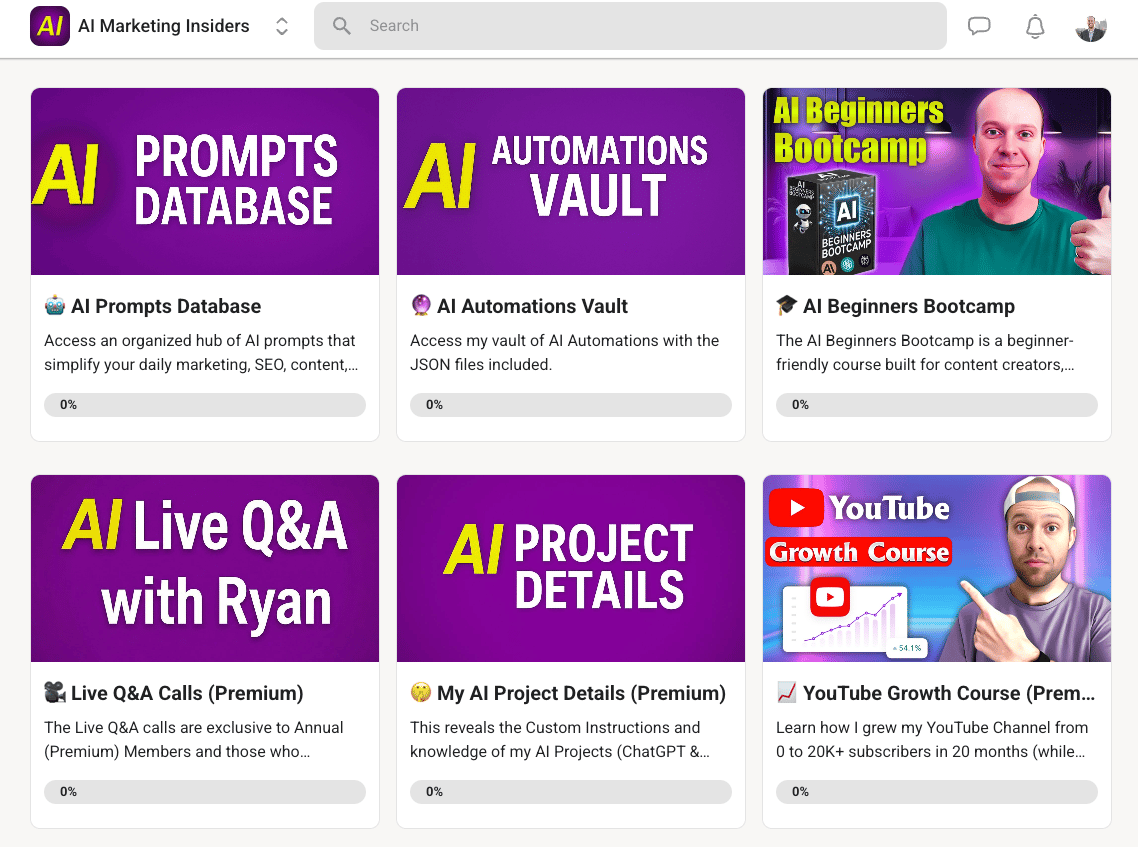Expand the community switcher chevrons

[x=282, y=27]
